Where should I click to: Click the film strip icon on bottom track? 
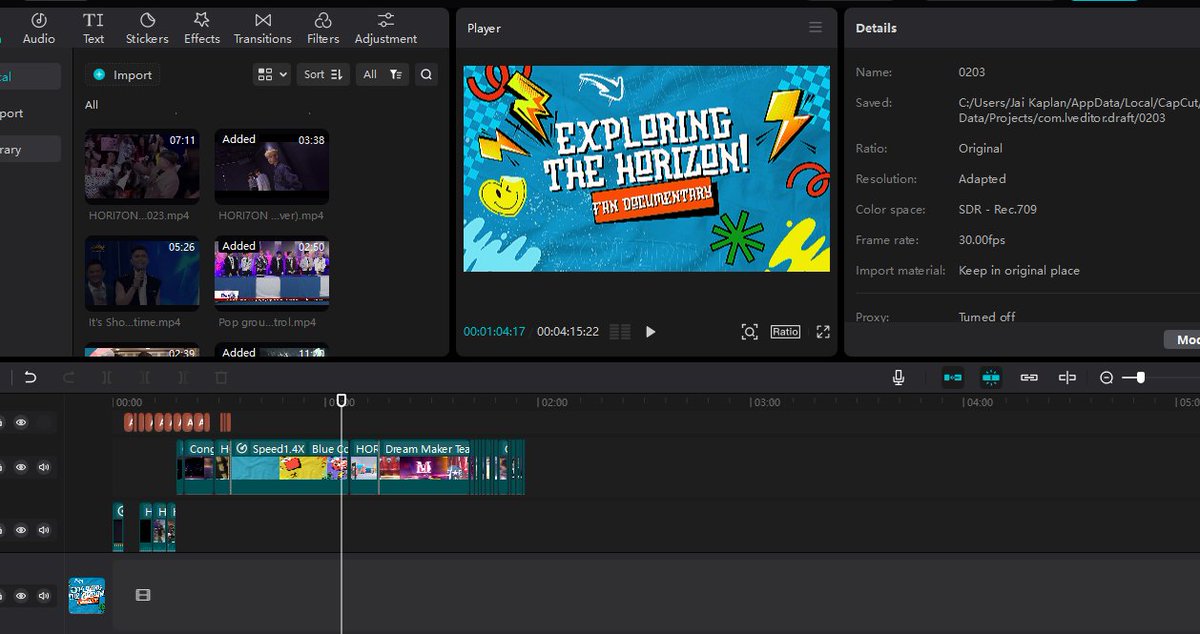[143, 595]
